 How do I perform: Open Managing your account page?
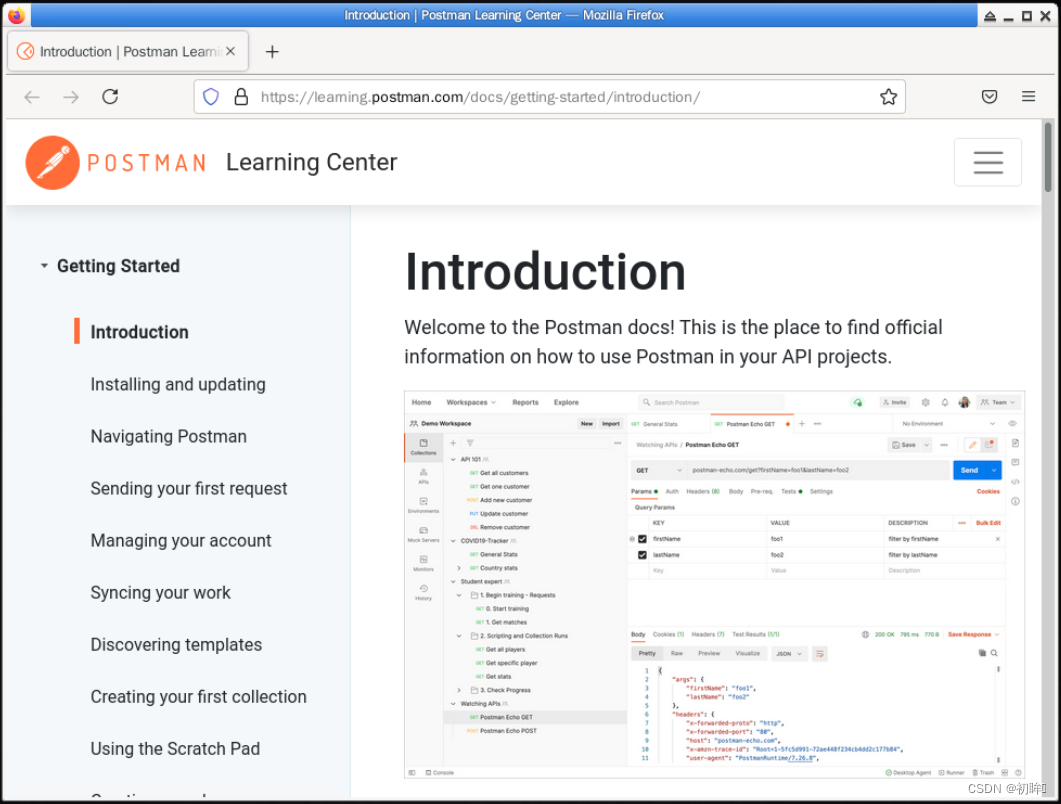coord(181,541)
